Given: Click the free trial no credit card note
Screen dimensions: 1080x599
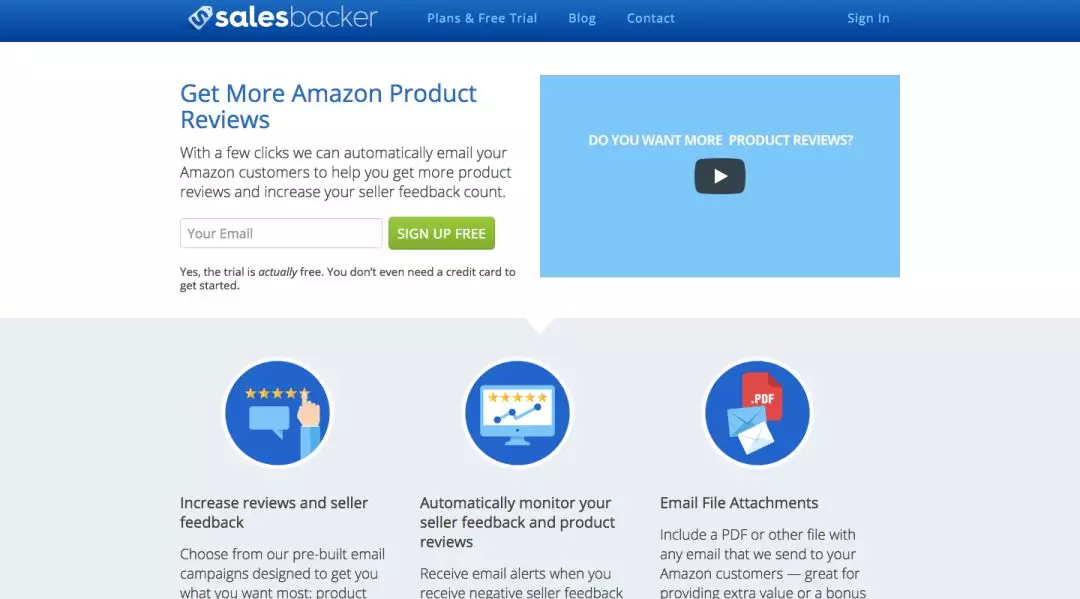Looking at the screenshot, I should (348, 278).
